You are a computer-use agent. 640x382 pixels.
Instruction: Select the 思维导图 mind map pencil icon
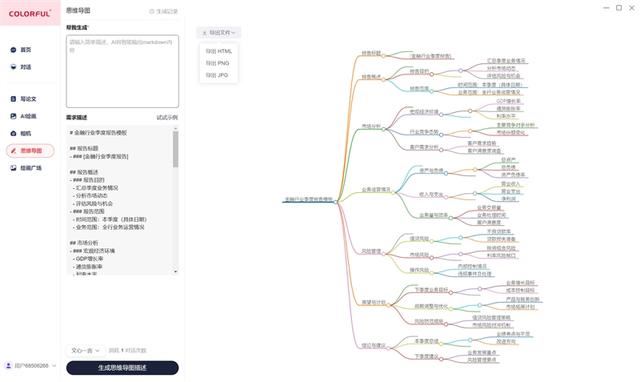(13, 151)
